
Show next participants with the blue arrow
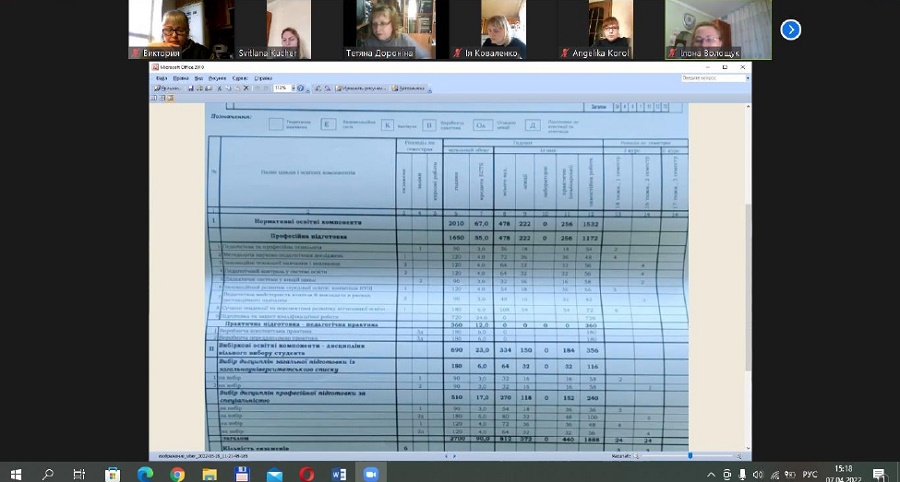coord(790,29)
